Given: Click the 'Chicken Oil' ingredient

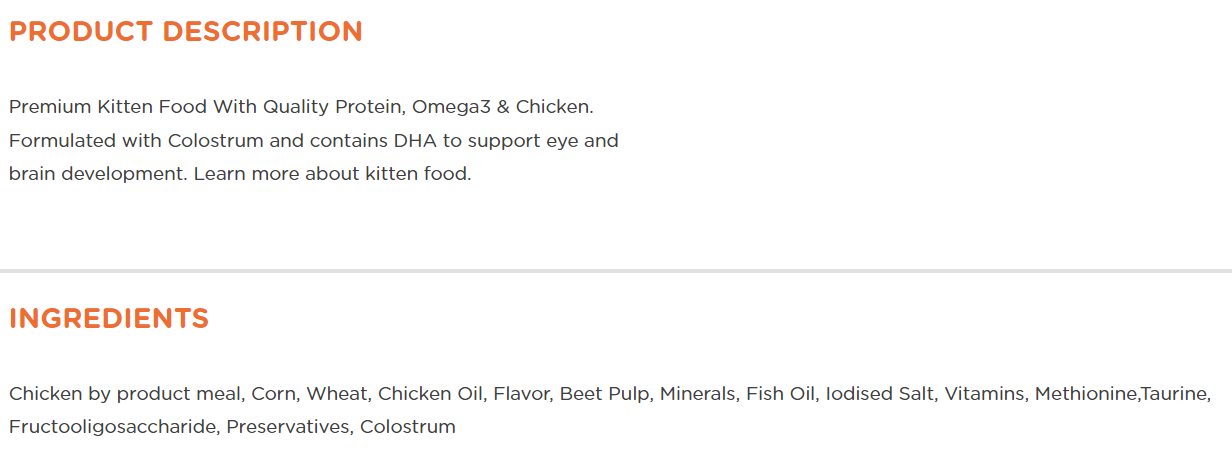Looking at the screenshot, I should 430,393.
